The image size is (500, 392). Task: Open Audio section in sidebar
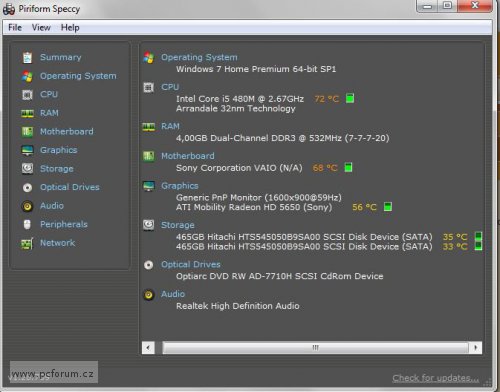click(52, 206)
